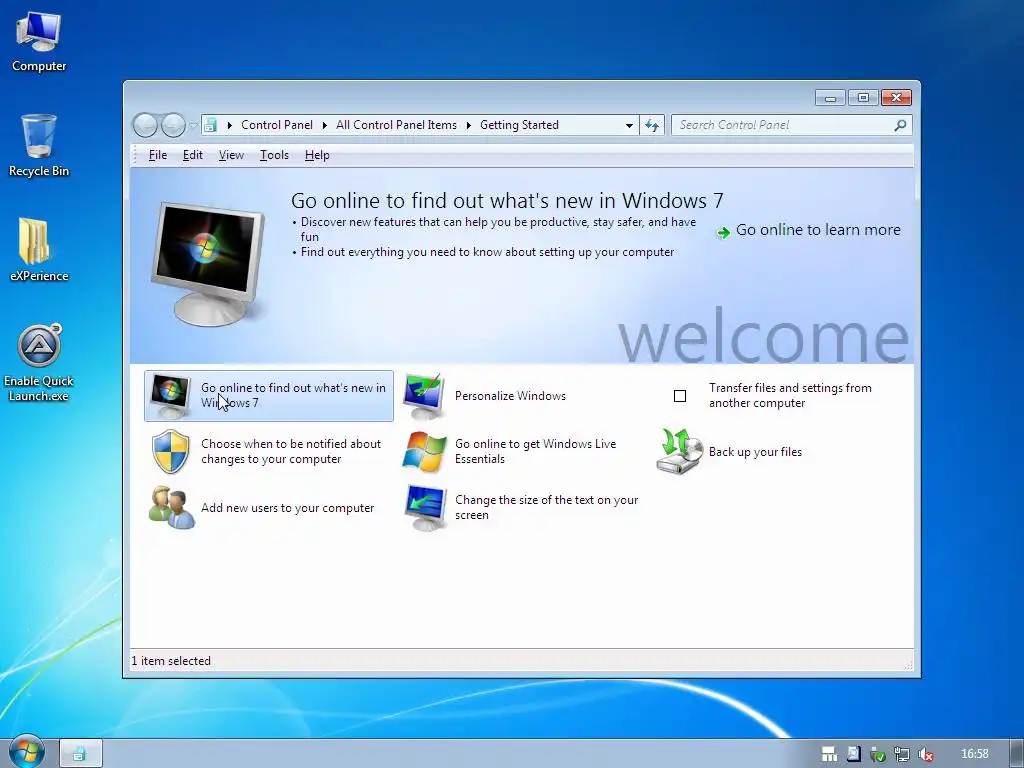1024x768 pixels.
Task: Click the Refresh button in address bar
Action: pyautogui.click(x=652, y=125)
